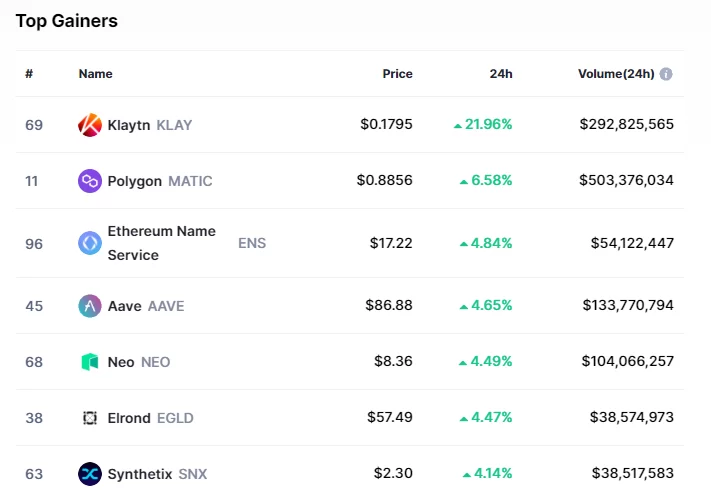Open the Ethereum Name Service link
The width and height of the screenshot is (711, 501).
coord(161,243)
